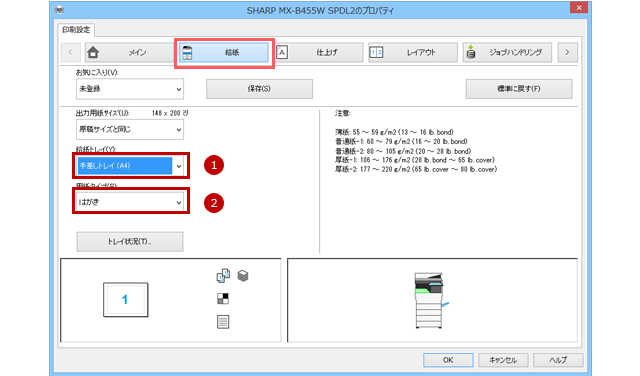Click the printer icon in title bar
This screenshot has height=376, width=640.
point(59,10)
